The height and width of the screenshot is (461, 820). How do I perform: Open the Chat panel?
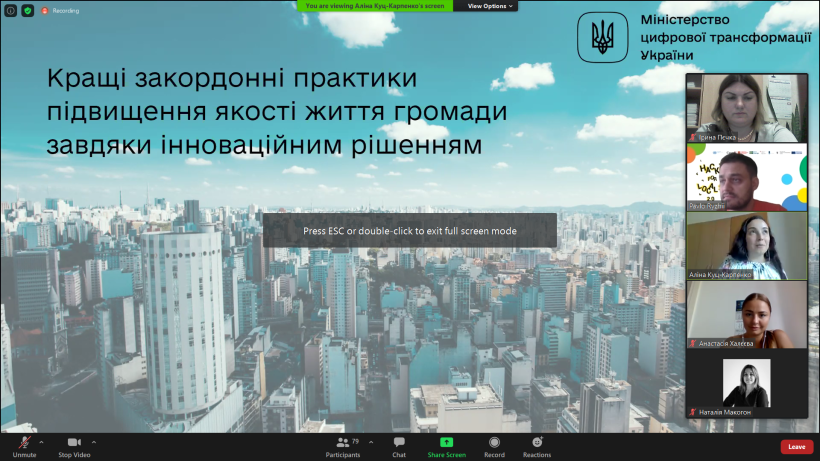click(399, 443)
